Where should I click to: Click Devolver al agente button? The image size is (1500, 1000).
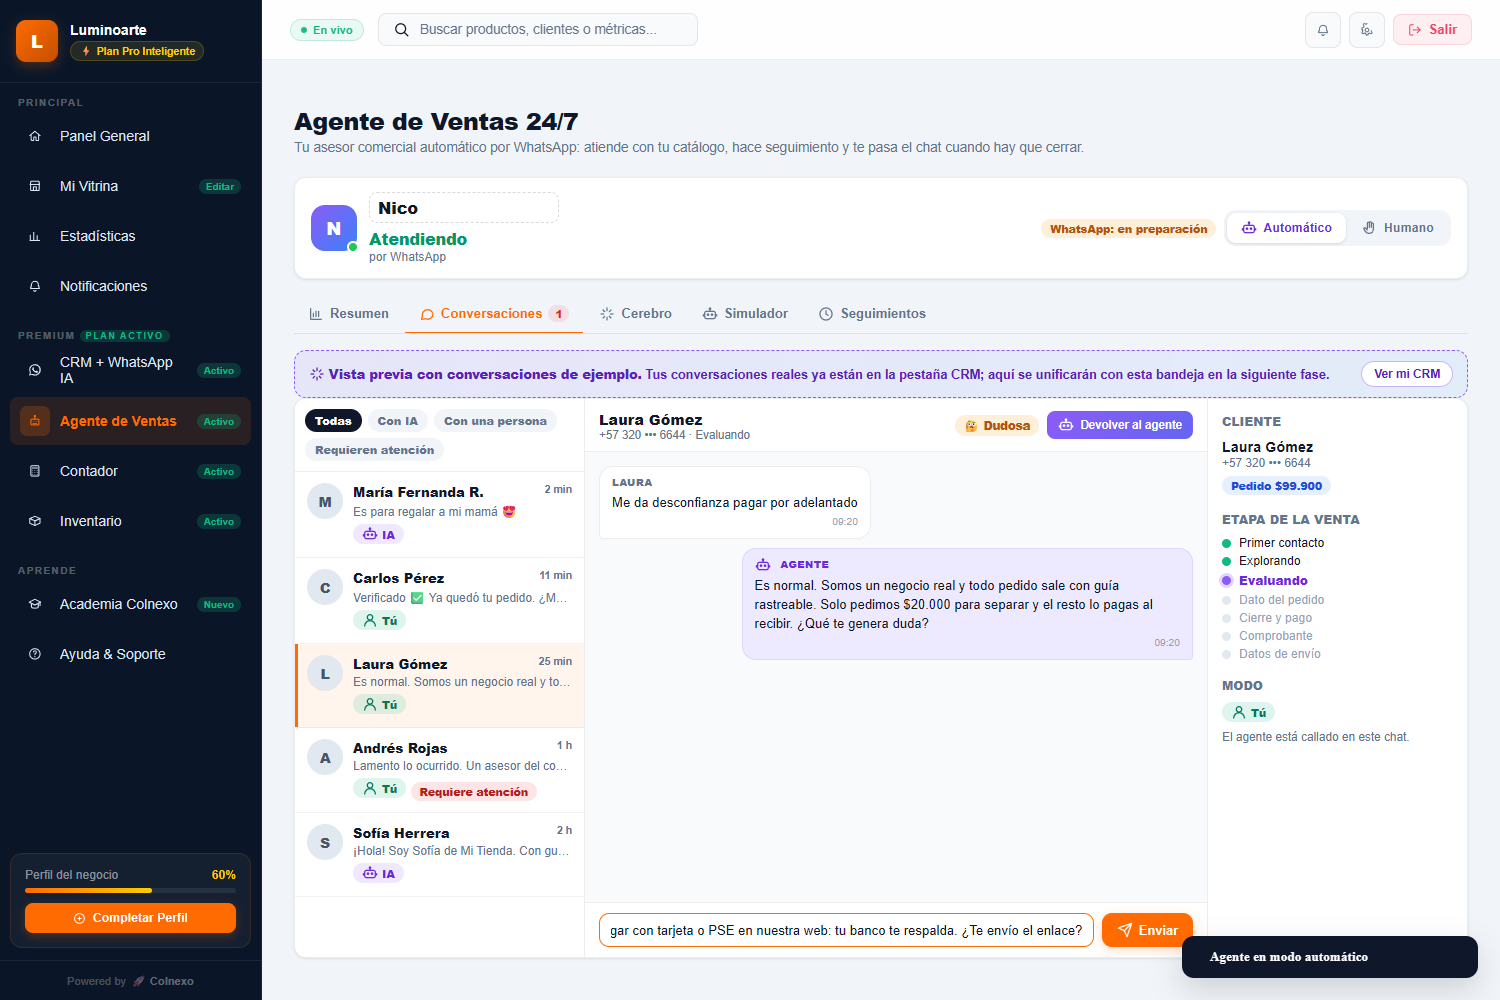1120,425
